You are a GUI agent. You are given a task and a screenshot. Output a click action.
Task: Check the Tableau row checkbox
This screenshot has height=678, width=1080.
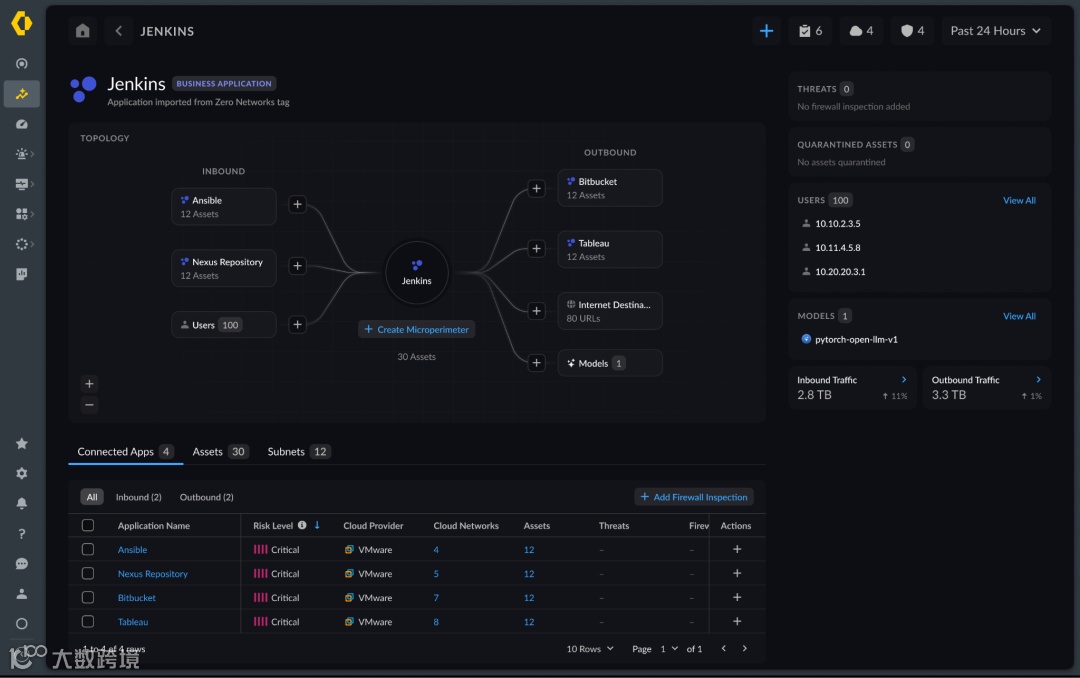click(x=87, y=622)
